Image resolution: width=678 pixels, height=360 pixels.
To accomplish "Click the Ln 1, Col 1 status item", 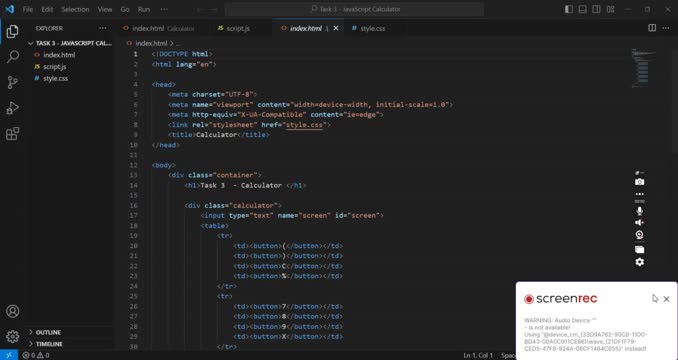I will click(478, 355).
